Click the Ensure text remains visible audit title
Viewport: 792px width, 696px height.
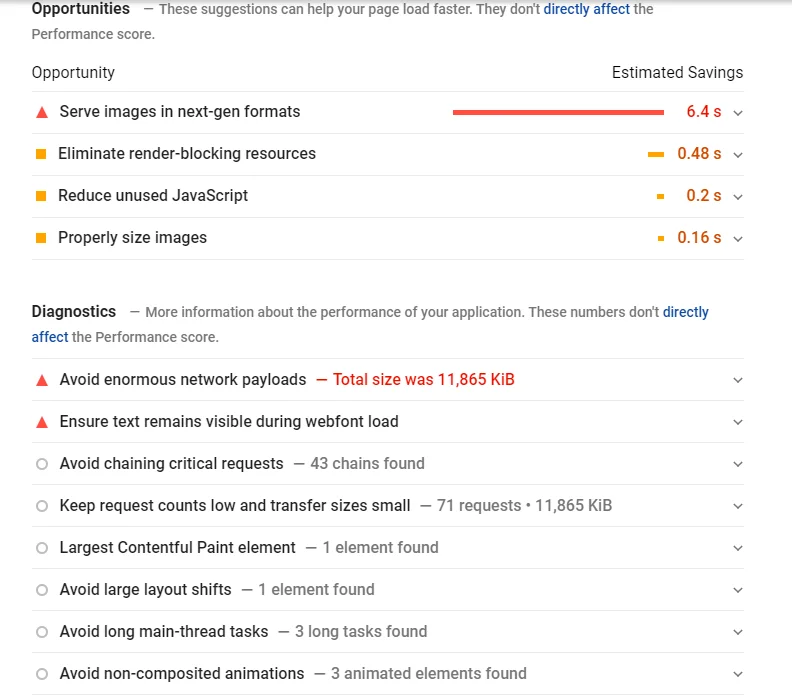click(229, 422)
